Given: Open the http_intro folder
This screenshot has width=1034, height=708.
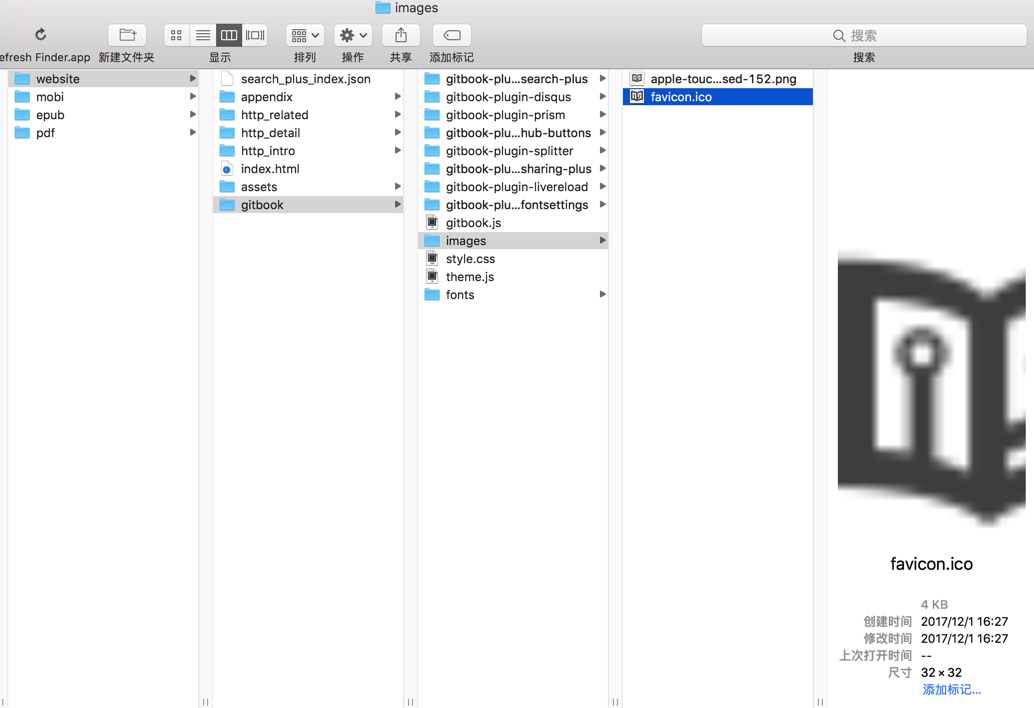Looking at the screenshot, I should pos(308,151).
